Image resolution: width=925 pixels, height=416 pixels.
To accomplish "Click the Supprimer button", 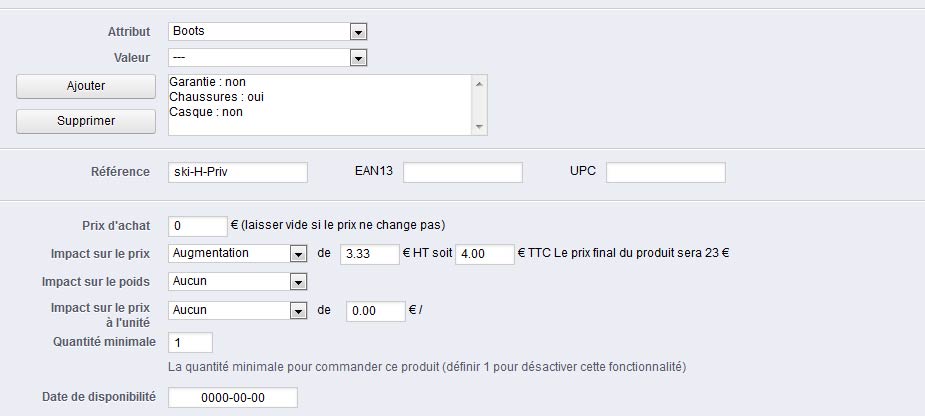I will click(x=86, y=121).
